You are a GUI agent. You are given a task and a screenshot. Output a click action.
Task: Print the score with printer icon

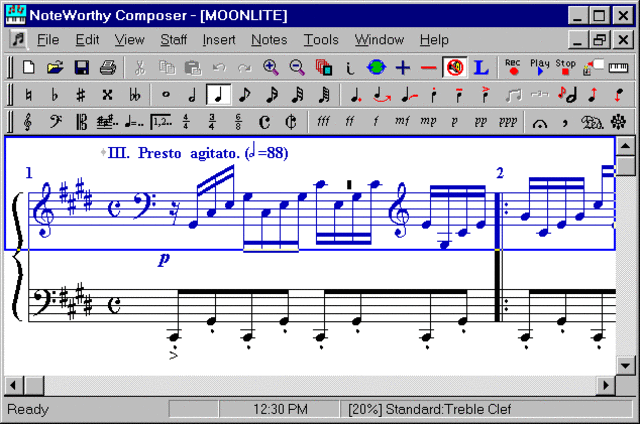tap(108, 67)
